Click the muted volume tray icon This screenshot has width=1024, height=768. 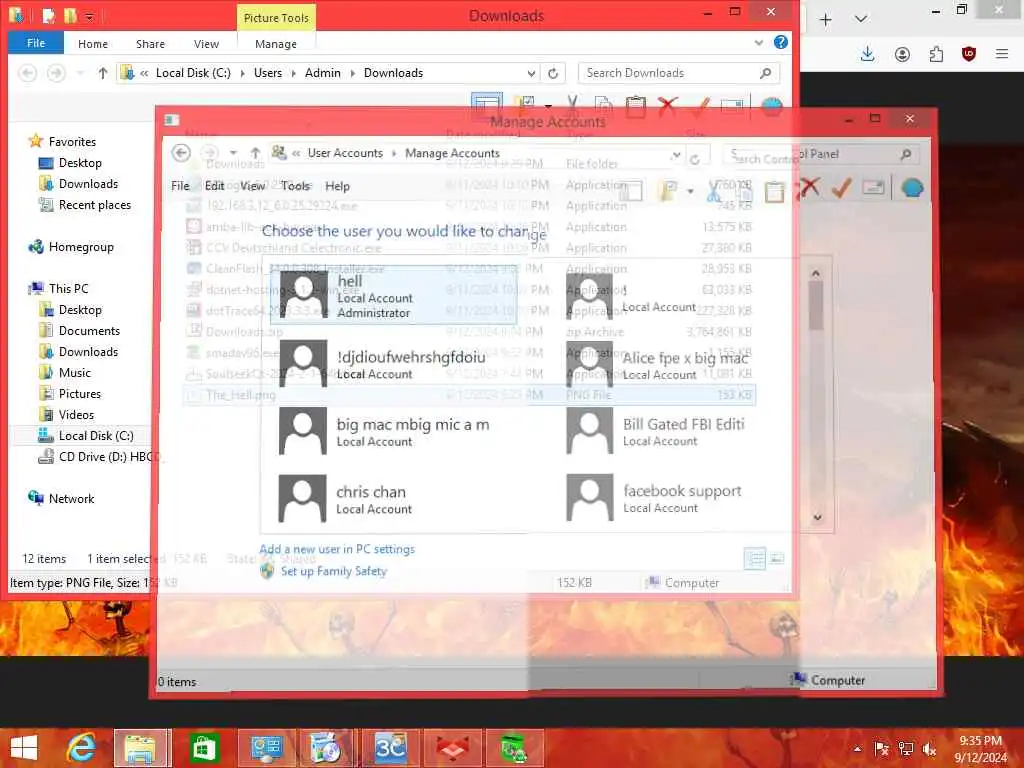pos(929,748)
